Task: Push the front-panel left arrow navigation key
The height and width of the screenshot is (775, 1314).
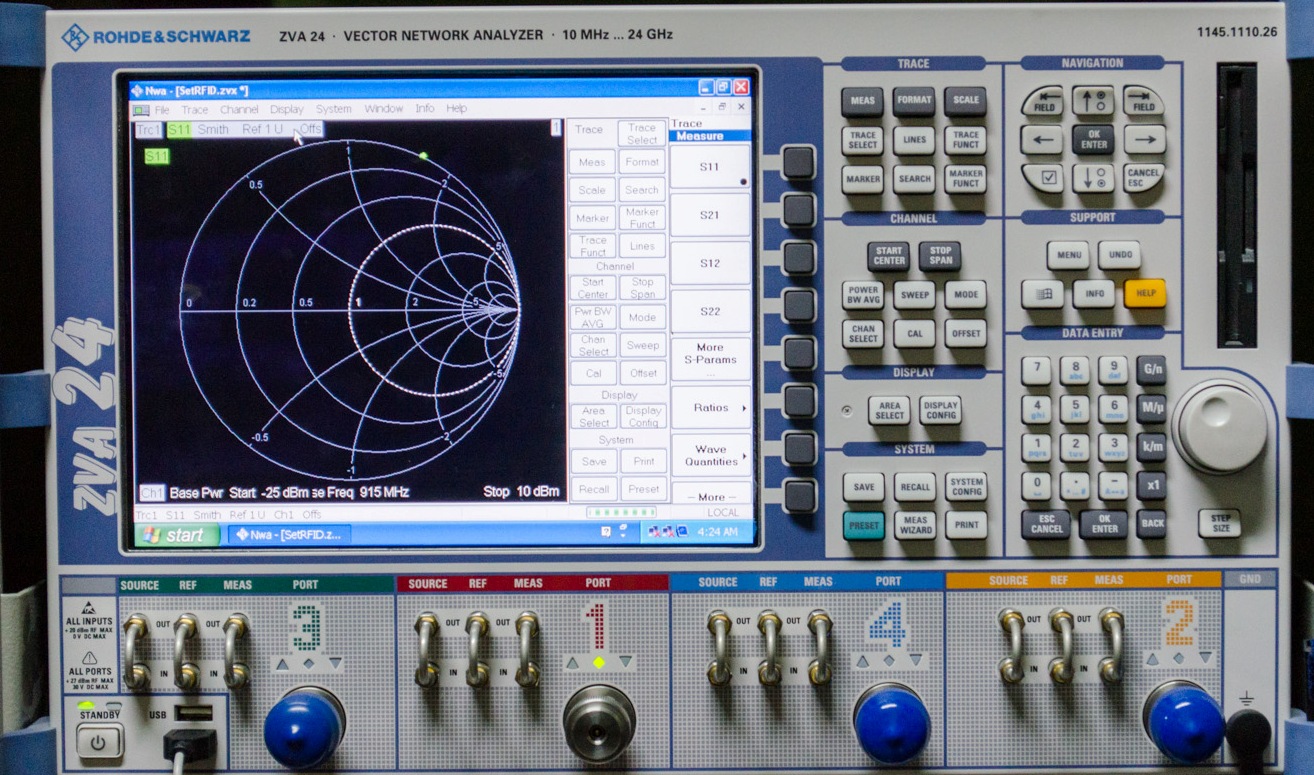Action: [1042, 140]
